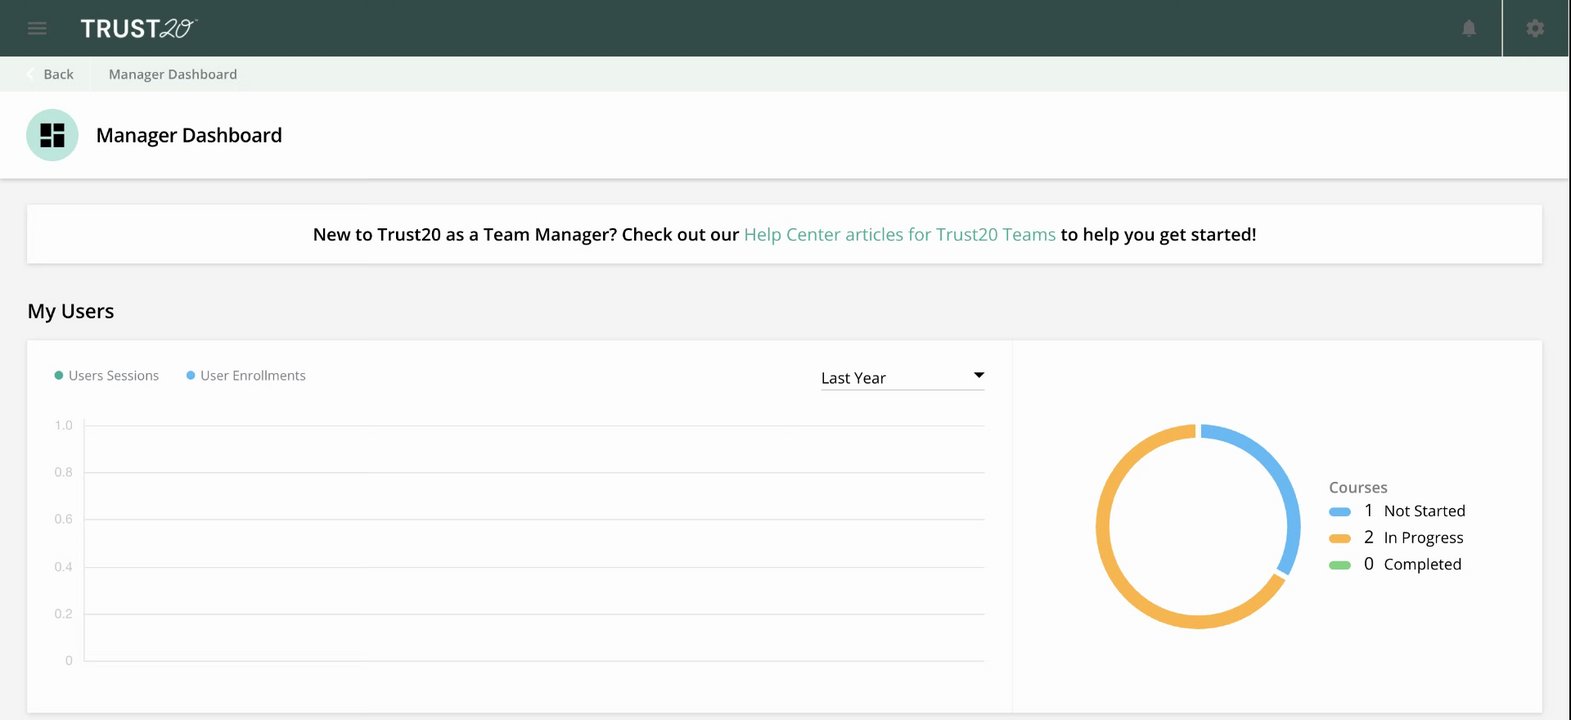The width and height of the screenshot is (1571, 720).
Task: Click the blue donut chart segment
Action: [x=1280, y=480]
